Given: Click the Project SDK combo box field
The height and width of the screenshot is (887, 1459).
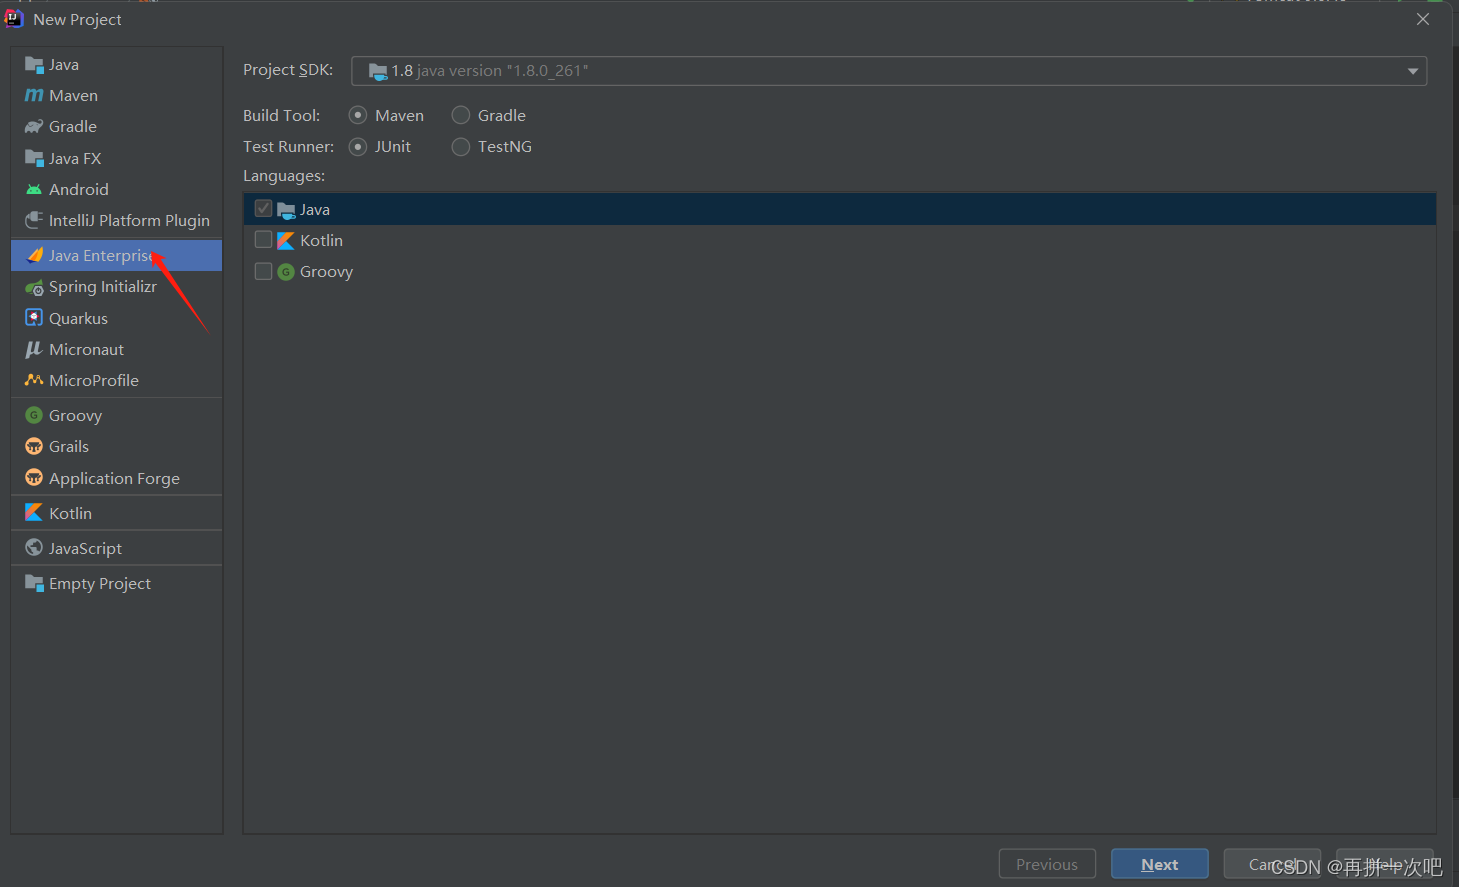Looking at the screenshot, I should coord(889,71).
